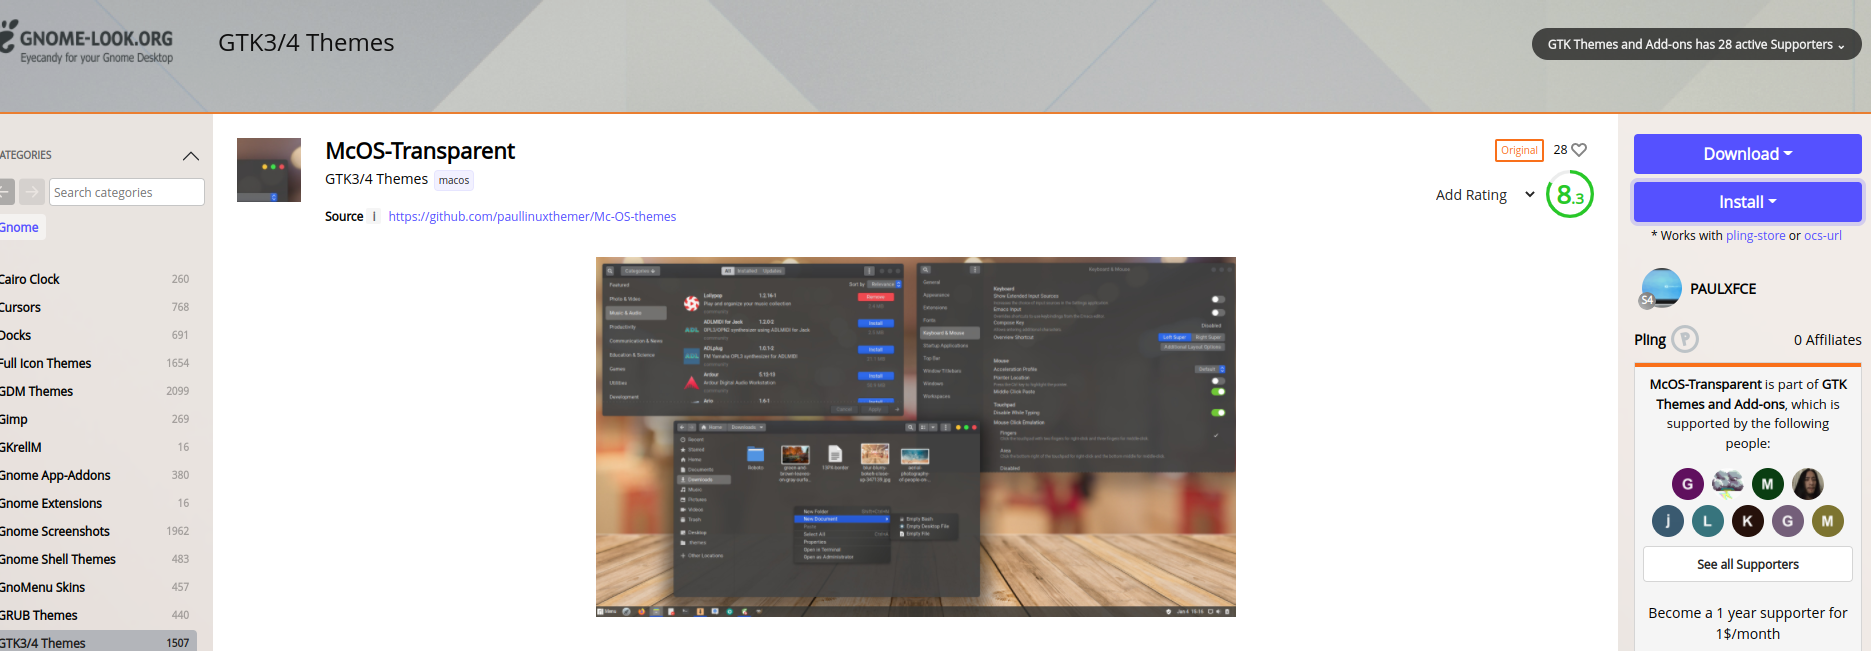Click the blue J supporter avatar
Viewport: 1871px width, 651px height.
tap(1667, 521)
